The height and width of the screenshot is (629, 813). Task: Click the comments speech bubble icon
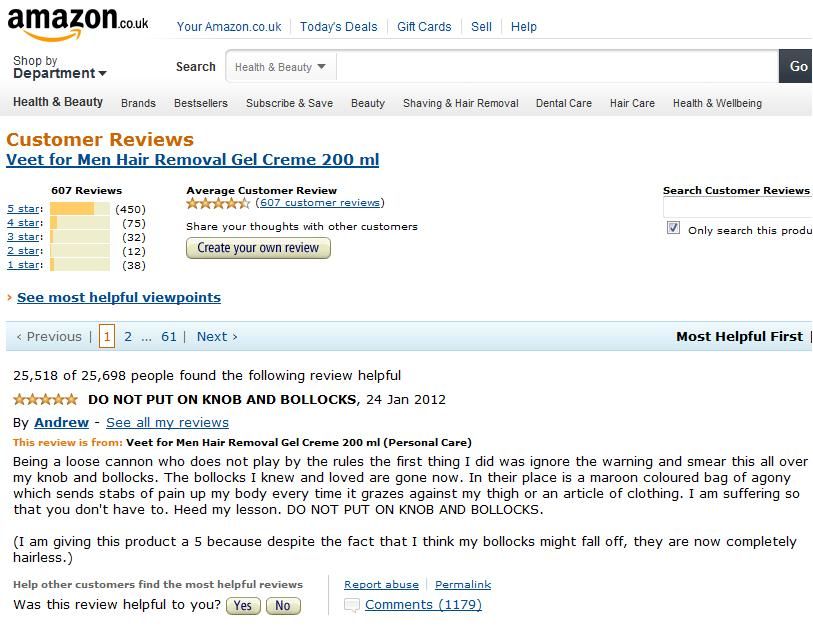352,605
